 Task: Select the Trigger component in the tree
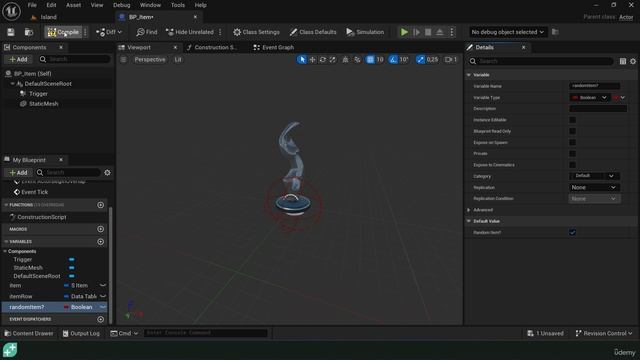[x=38, y=93]
